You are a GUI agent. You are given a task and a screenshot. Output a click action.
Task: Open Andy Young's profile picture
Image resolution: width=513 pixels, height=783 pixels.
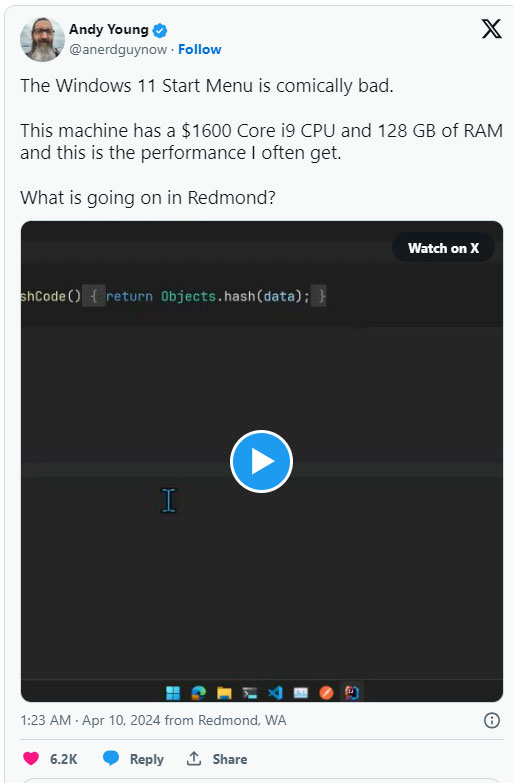pos(42,39)
